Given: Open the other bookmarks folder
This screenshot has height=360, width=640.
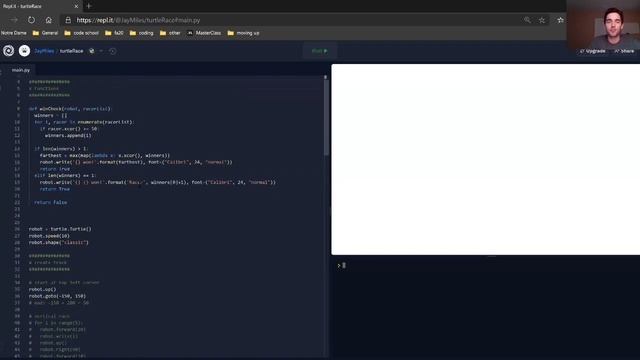Looking at the screenshot, I should tap(170, 33).
